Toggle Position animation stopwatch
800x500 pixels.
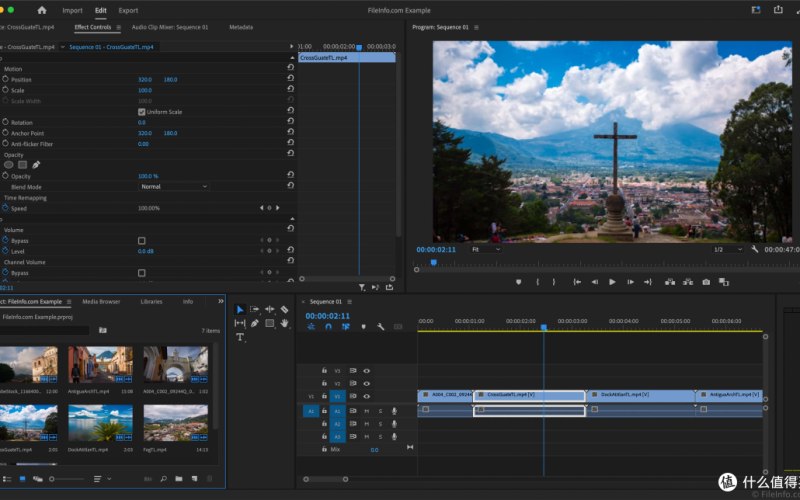pyautogui.click(x=5, y=79)
